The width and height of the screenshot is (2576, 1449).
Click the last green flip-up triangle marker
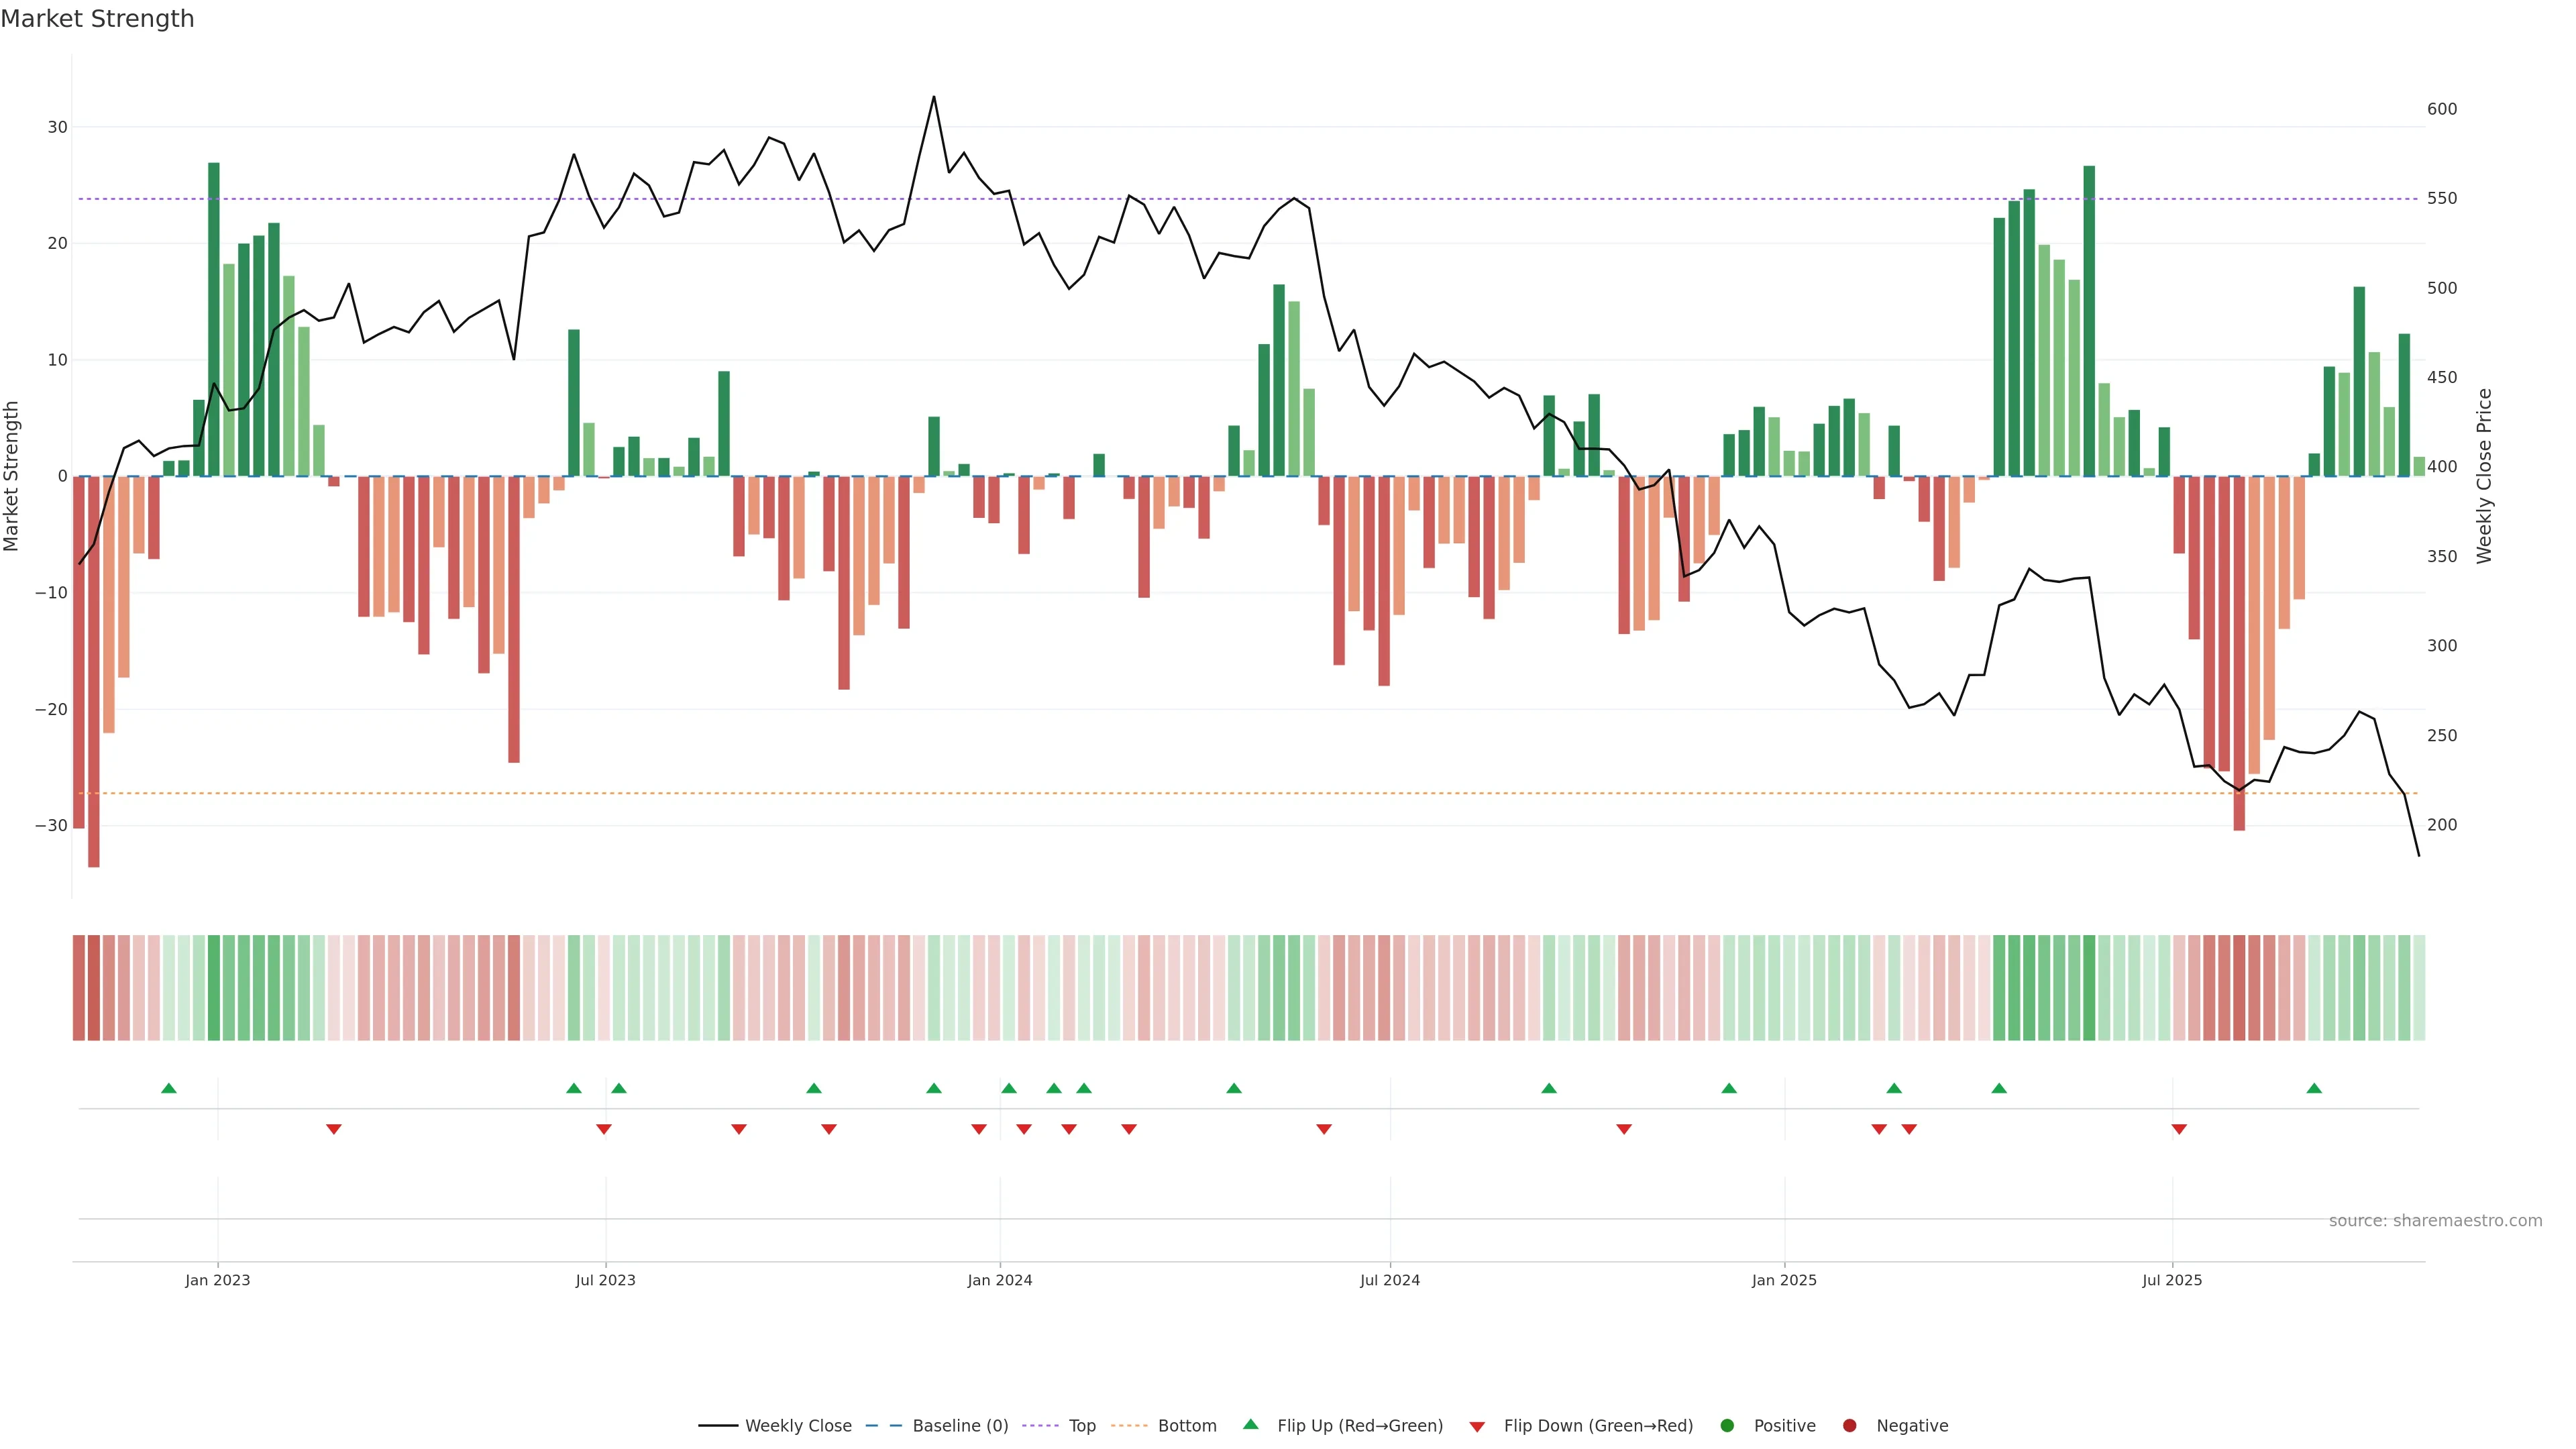2314,1088
